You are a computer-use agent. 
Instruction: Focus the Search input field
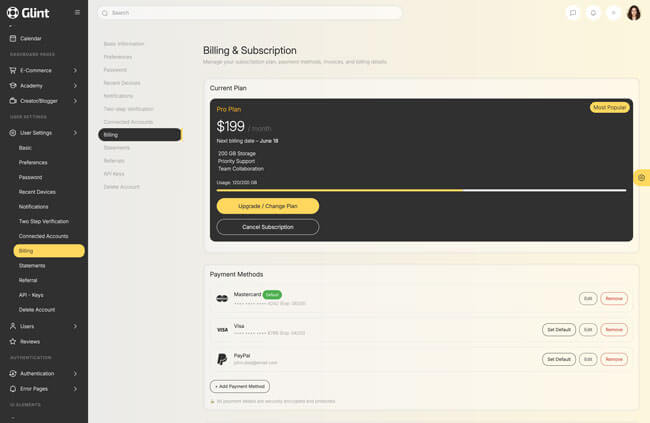pyautogui.click(x=250, y=13)
